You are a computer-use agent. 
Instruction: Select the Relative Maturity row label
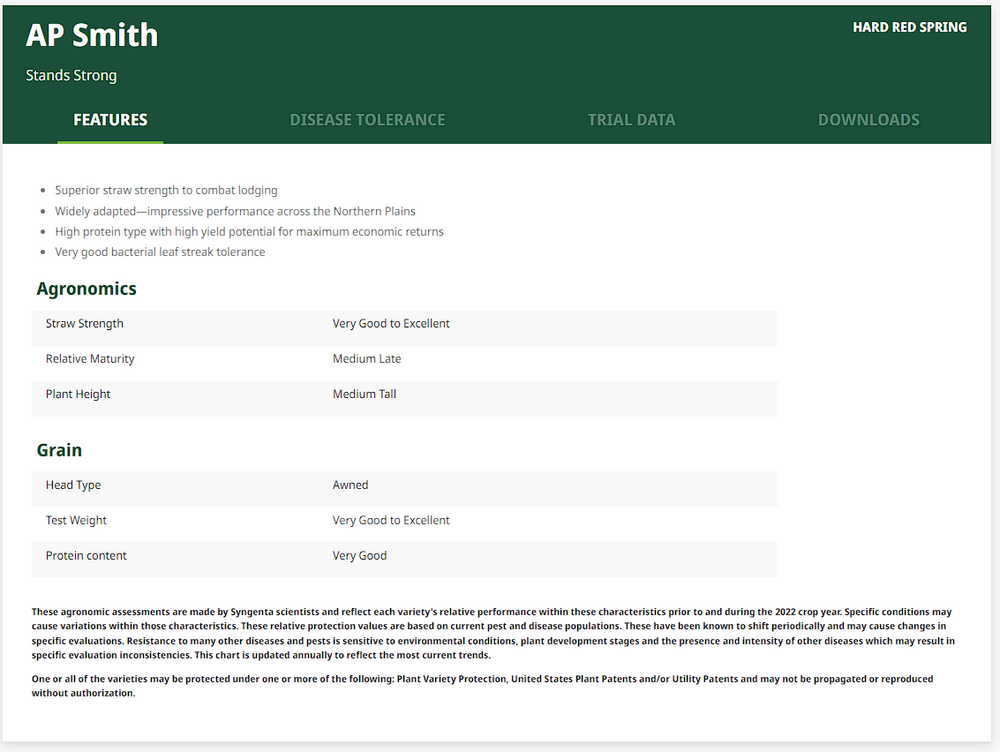point(90,359)
